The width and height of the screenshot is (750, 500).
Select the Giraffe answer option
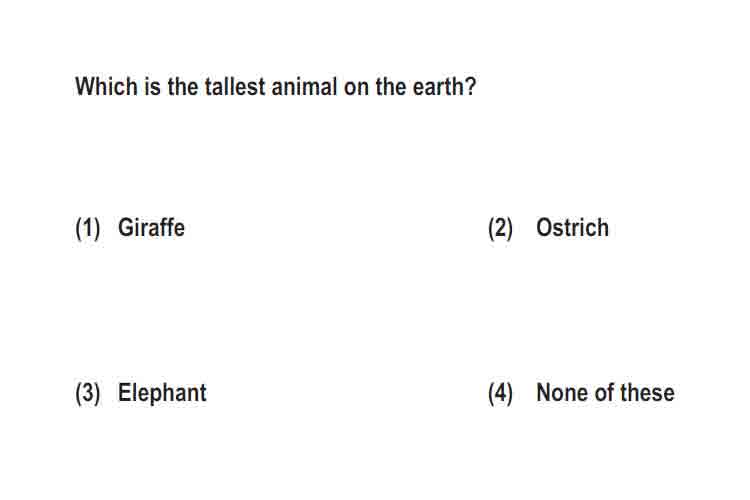[151, 228]
